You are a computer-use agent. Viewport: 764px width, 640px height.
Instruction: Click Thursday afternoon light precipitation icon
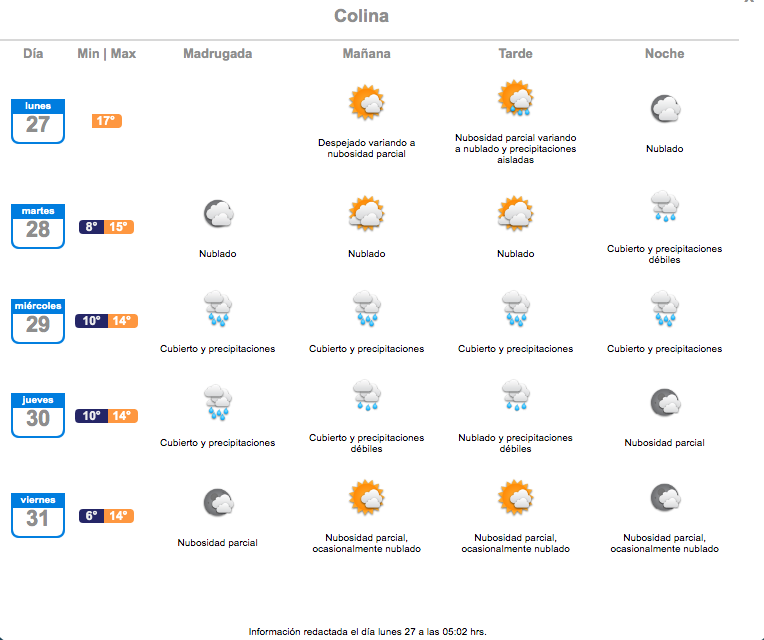click(516, 395)
